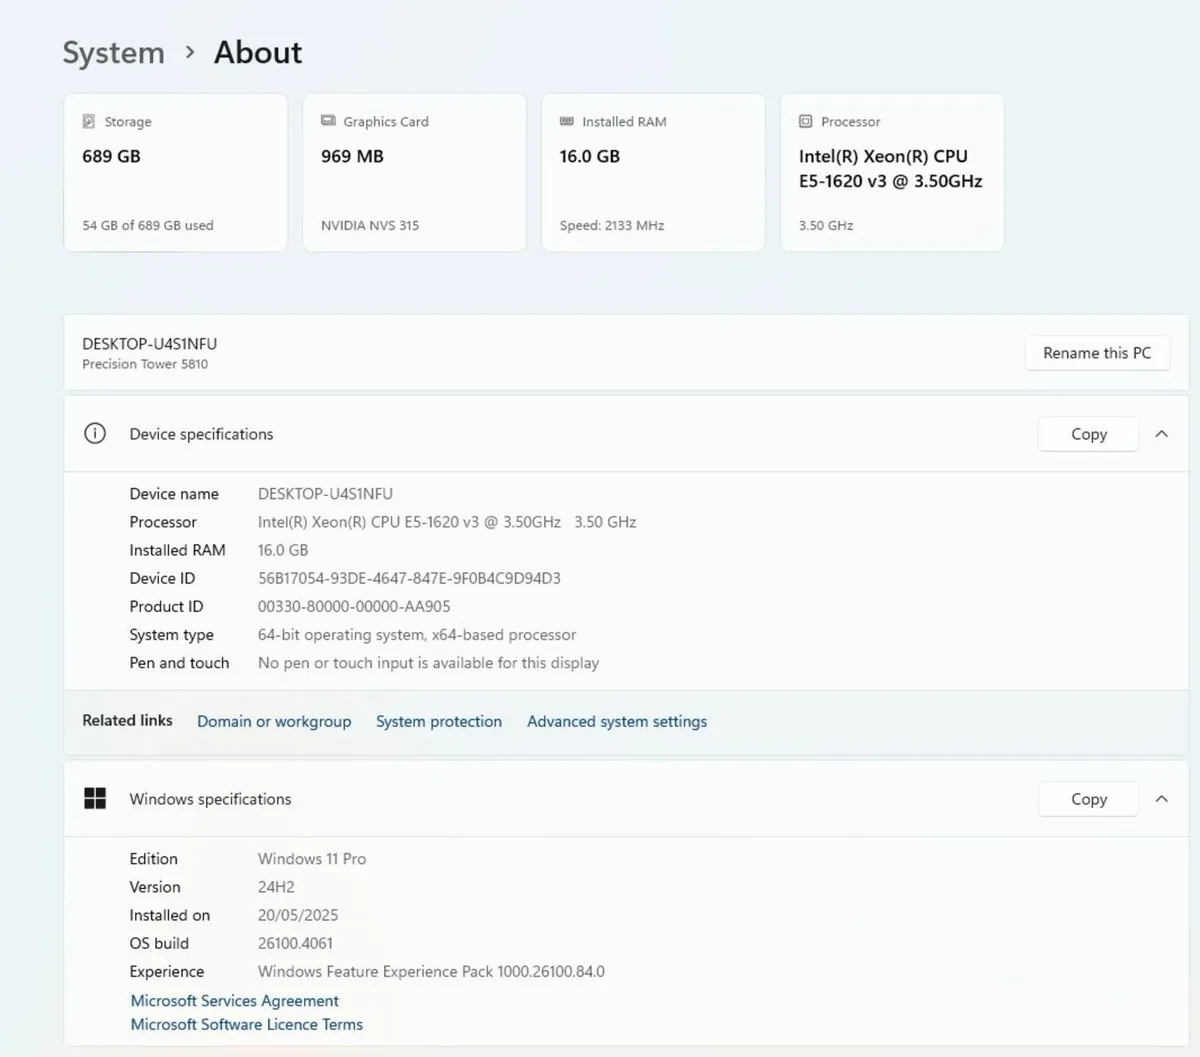This screenshot has width=1200, height=1057.
Task: Click 54 GB of 689 GB used text
Action: pos(148,225)
